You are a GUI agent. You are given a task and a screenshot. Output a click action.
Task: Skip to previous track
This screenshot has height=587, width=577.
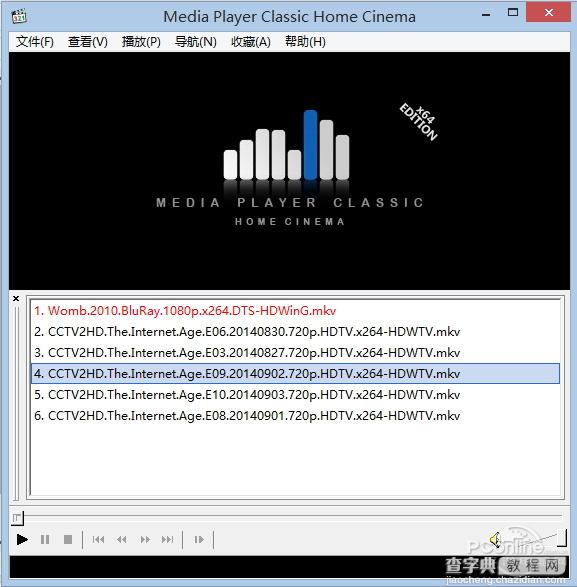[x=98, y=539]
